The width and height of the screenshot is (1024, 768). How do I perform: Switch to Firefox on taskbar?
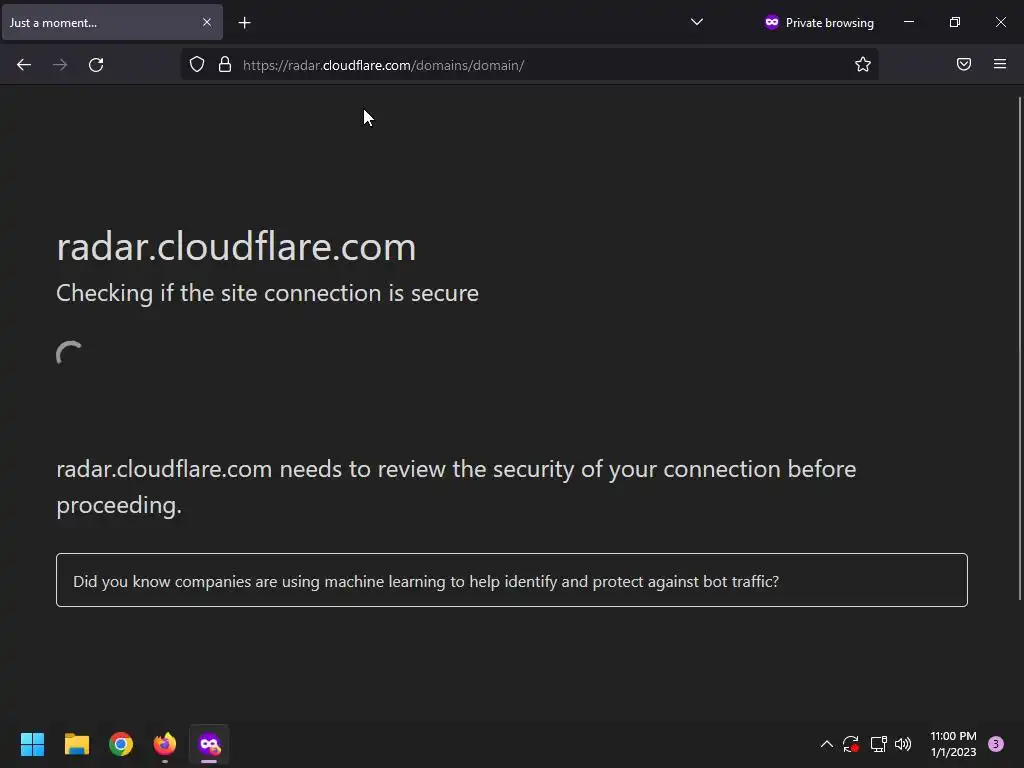[x=165, y=744]
